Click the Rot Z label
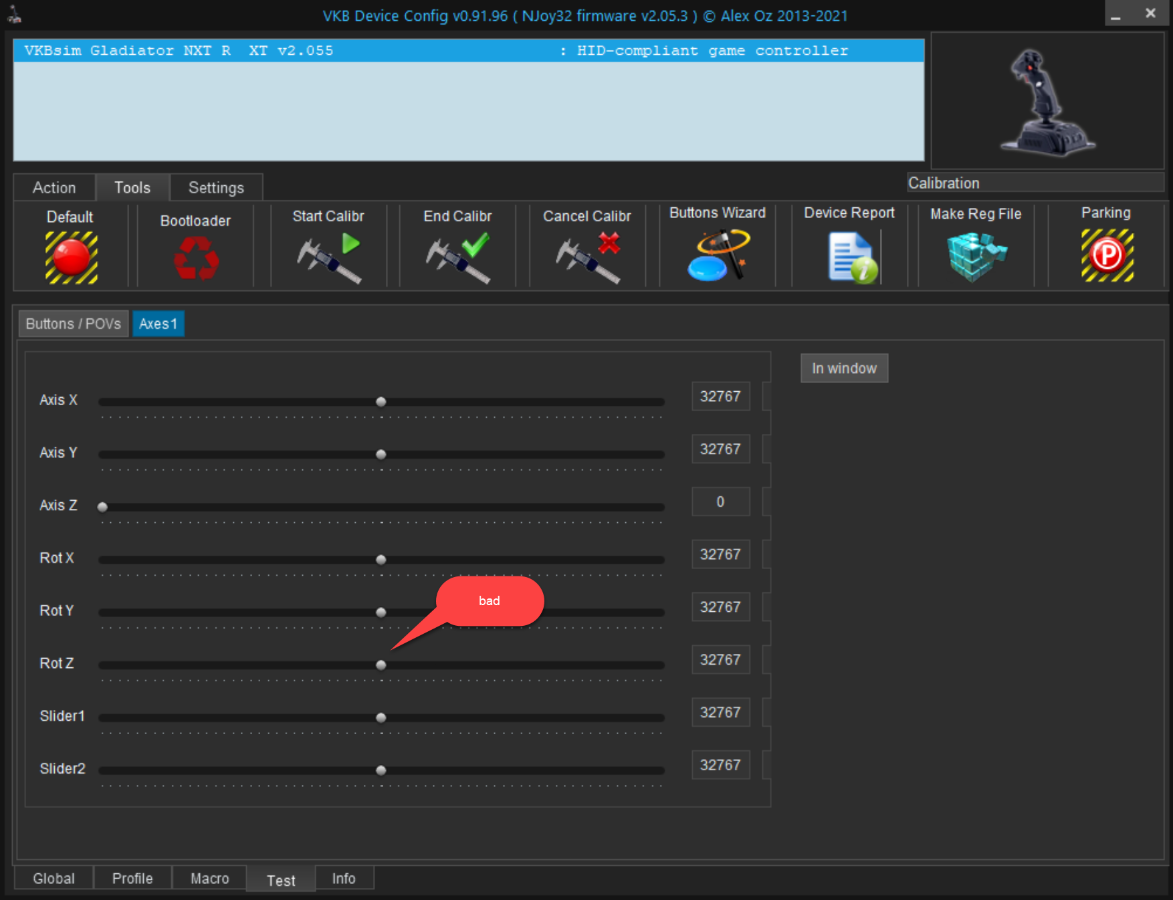Image resolution: width=1173 pixels, height=900 pixels. 57,664
